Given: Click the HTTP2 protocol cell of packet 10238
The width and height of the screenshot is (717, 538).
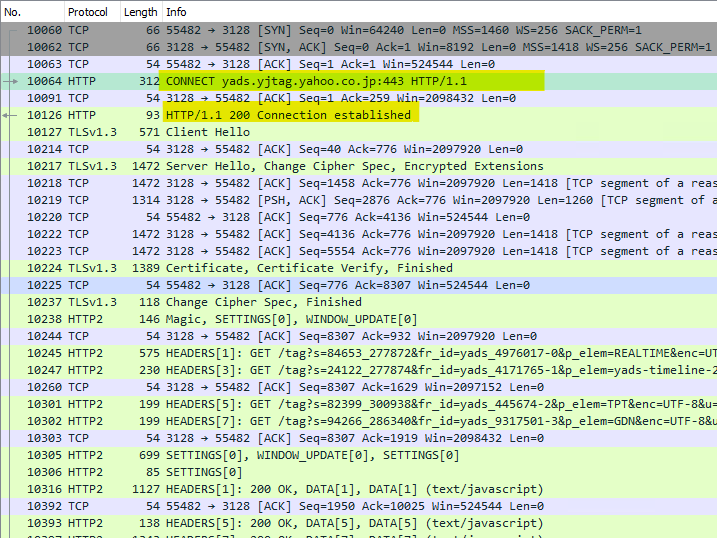Looking at the screenshot, I should (86, 319).
